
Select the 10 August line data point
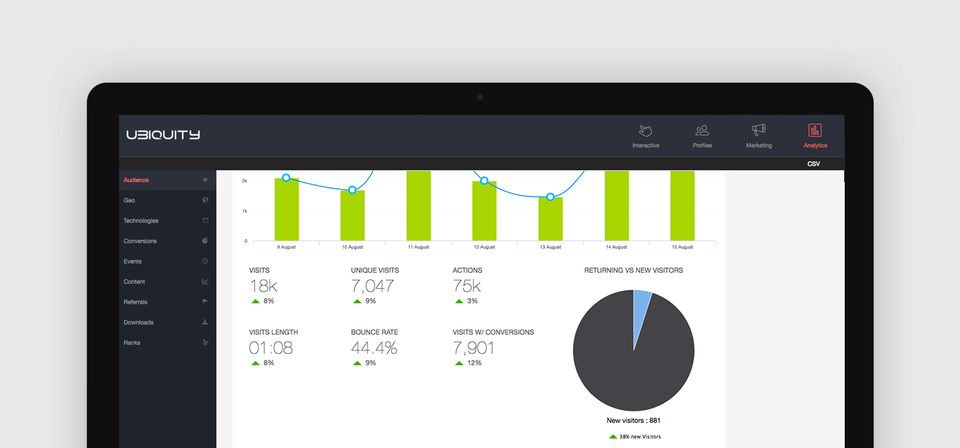[352, 190]
